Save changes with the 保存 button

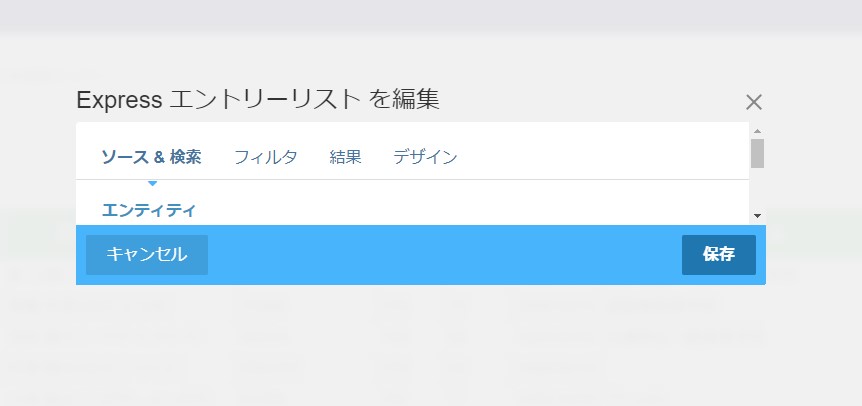coord(719,254)
